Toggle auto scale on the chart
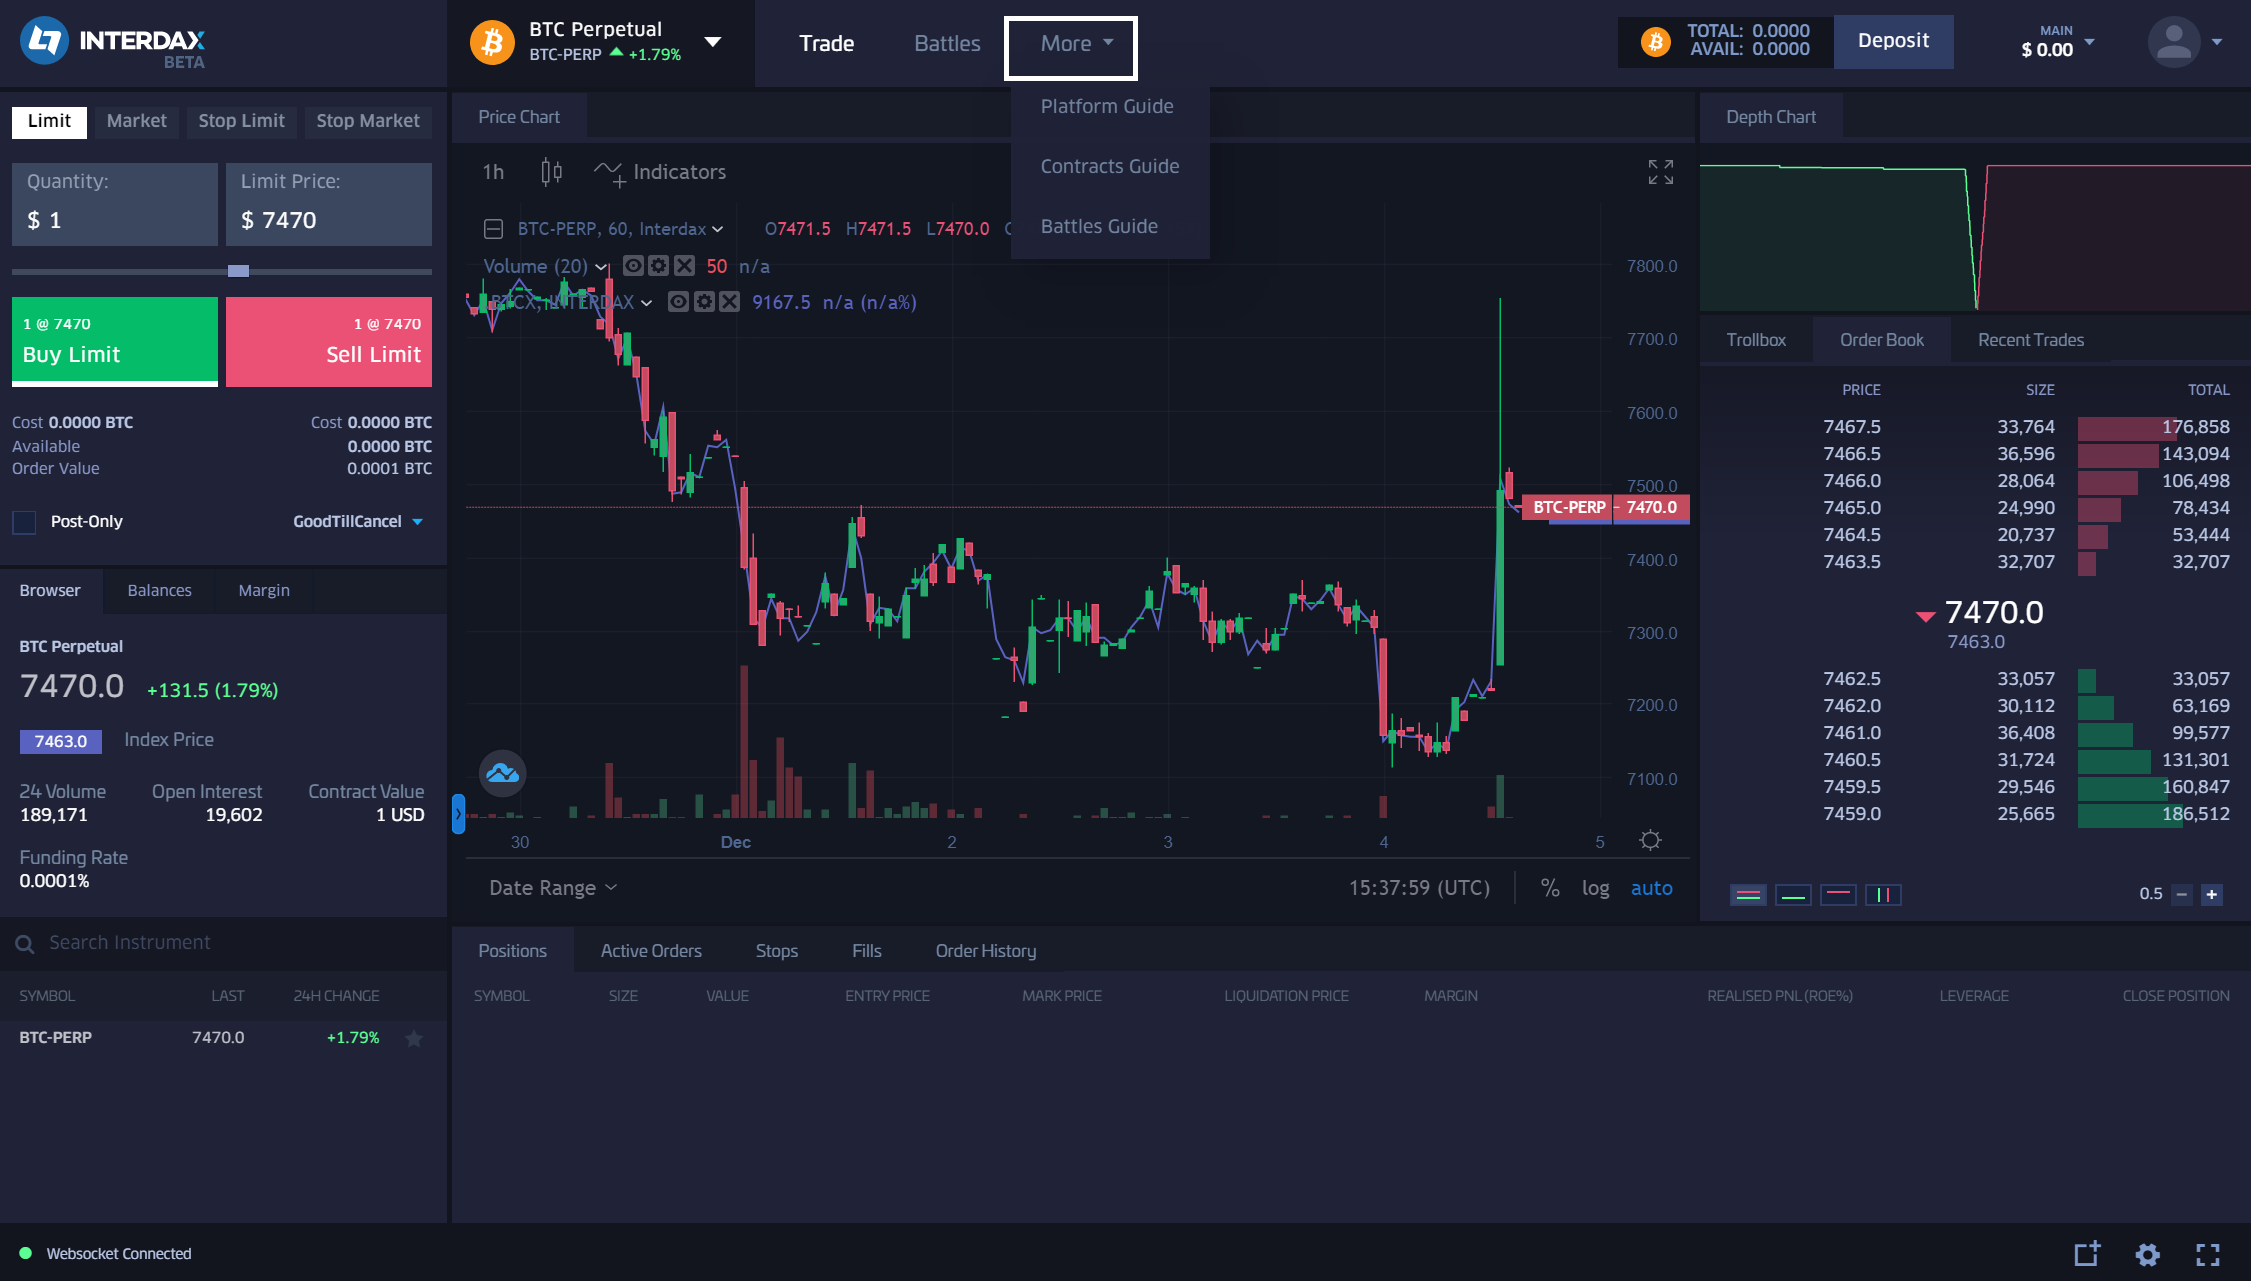 [x=1651, y=888]
